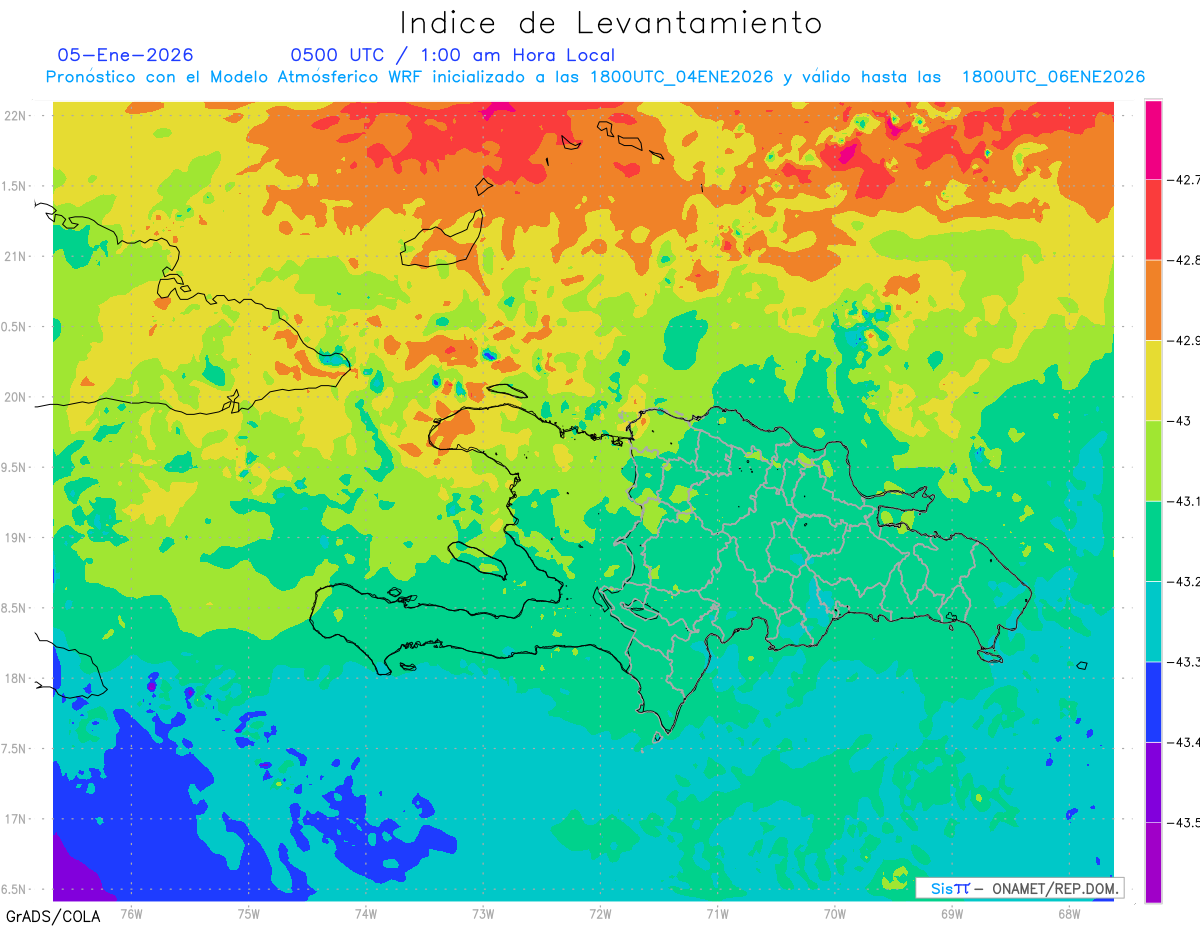Click the '22N' latitude label
1200x927 pixels.
pos(16,115)
